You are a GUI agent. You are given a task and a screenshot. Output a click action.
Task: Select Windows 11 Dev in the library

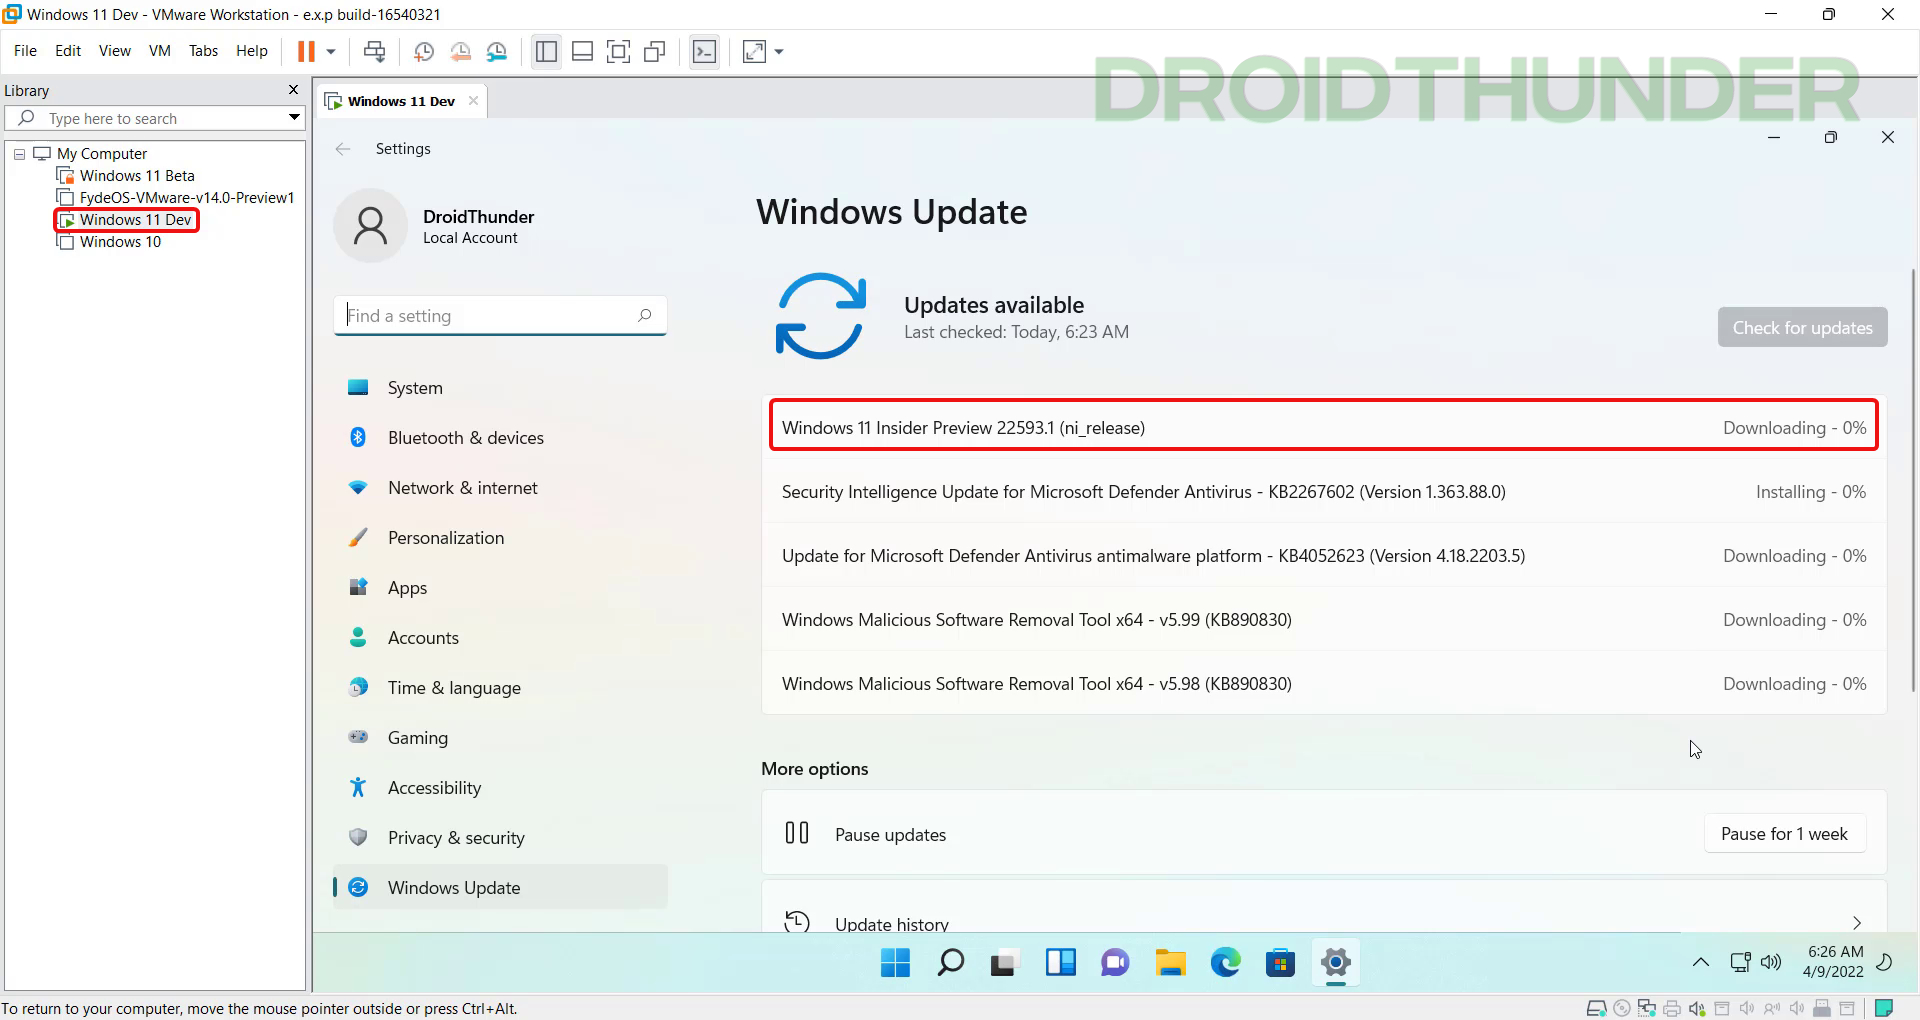[135, 220]
